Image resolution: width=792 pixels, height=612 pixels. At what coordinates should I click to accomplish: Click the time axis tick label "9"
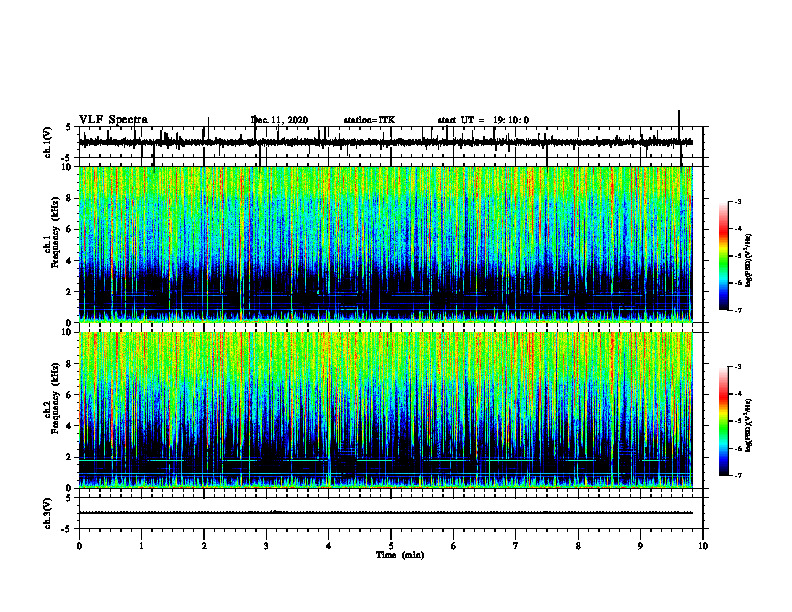coord(640,546)
